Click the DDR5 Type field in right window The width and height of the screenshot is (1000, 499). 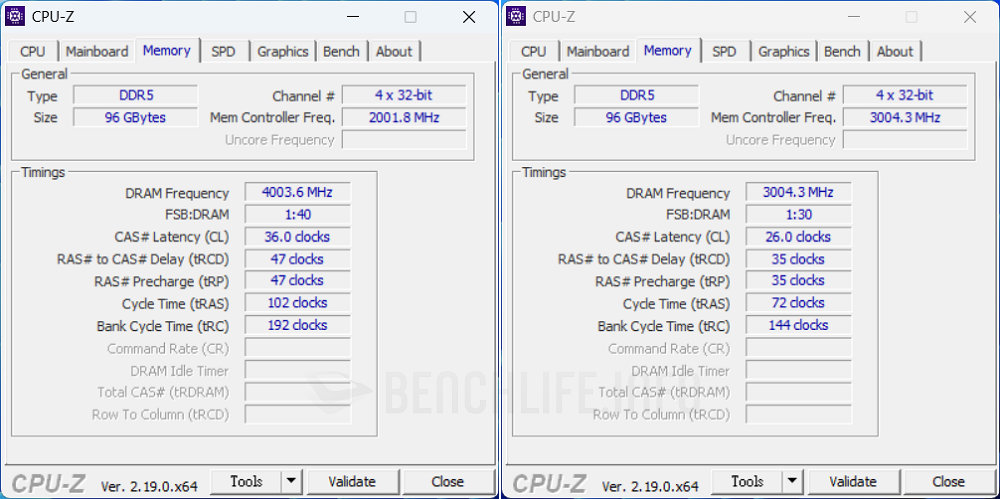click(x=636, y=96)
